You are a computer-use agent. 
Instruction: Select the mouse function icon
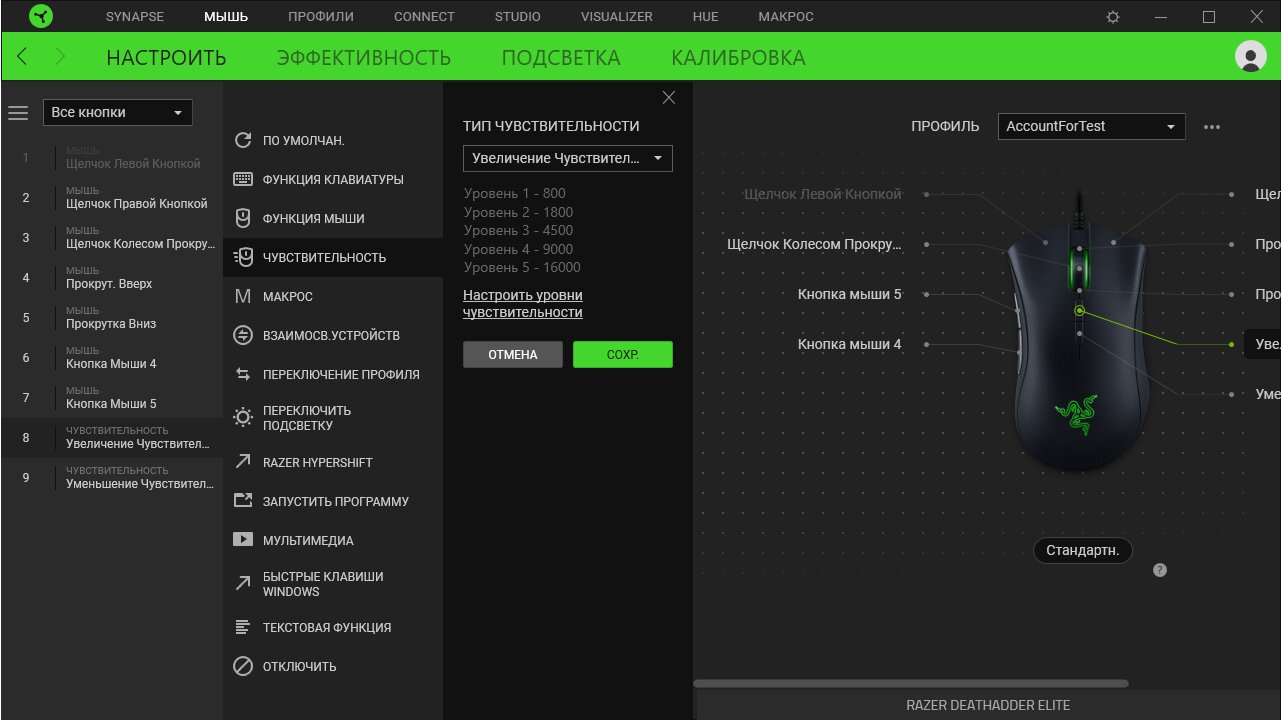click(243, 219)
